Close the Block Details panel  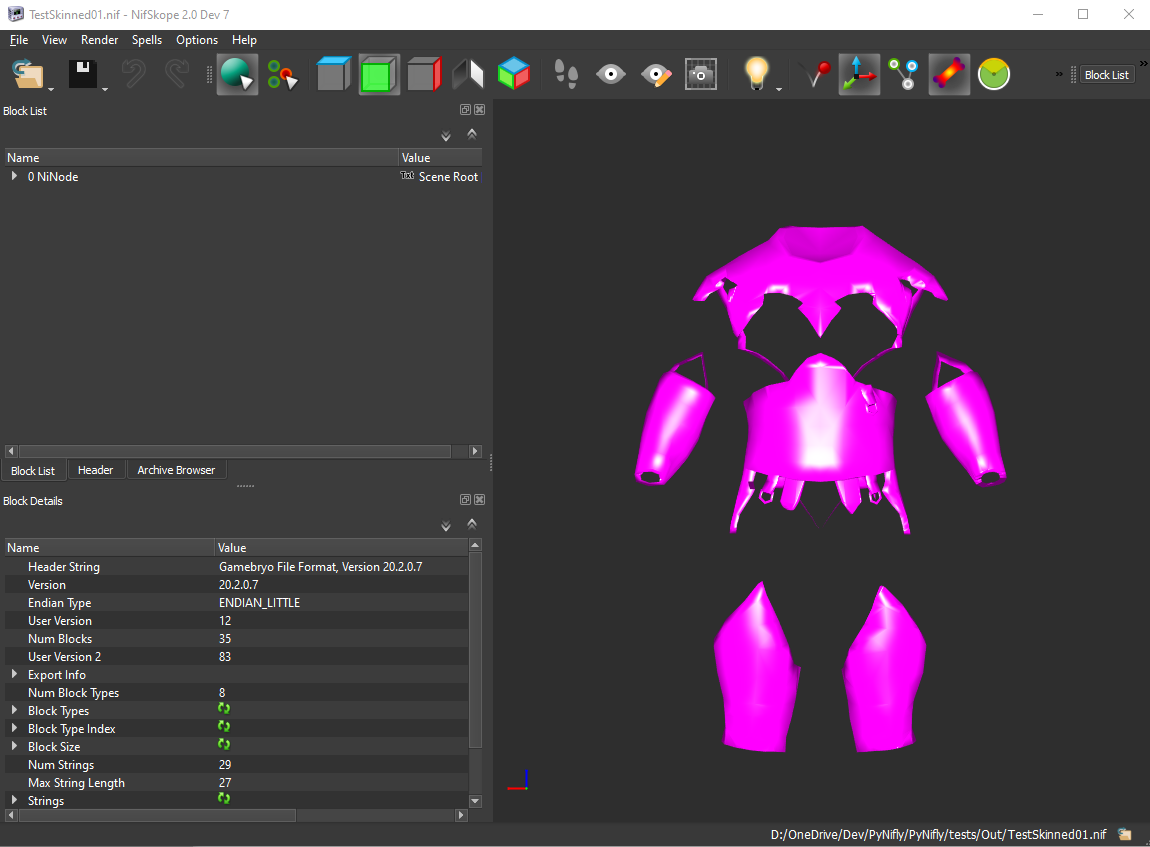[x=480, y=499]
